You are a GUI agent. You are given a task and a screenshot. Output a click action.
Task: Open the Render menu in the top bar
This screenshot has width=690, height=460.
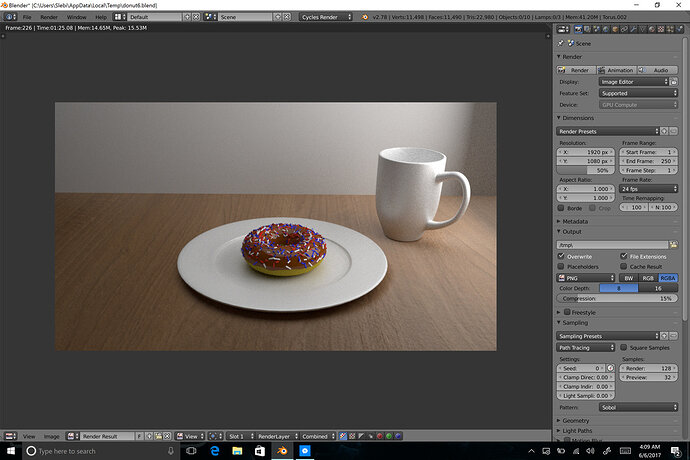[x=49, y=17]
